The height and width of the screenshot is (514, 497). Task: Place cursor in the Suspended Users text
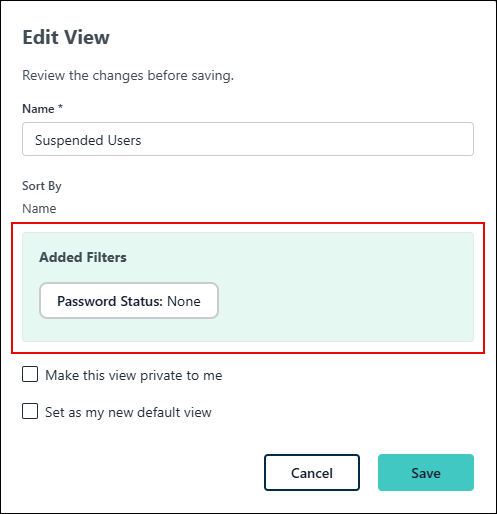88,140
